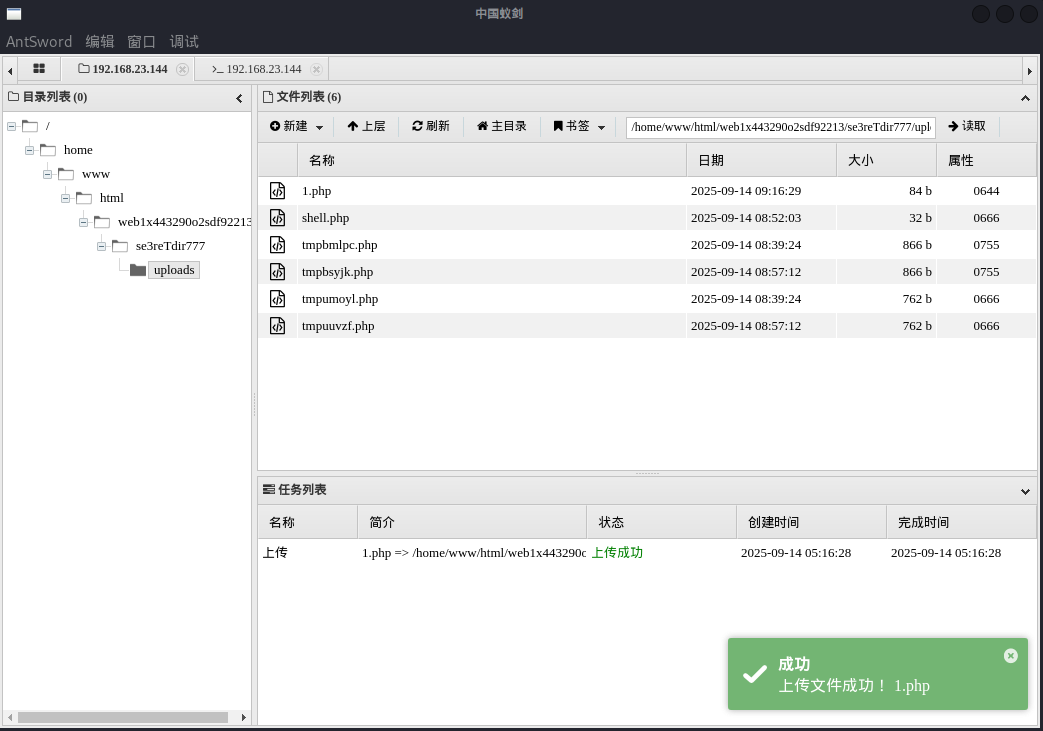
Task: Open the 新建 dropdown menu
Action: 297,127
